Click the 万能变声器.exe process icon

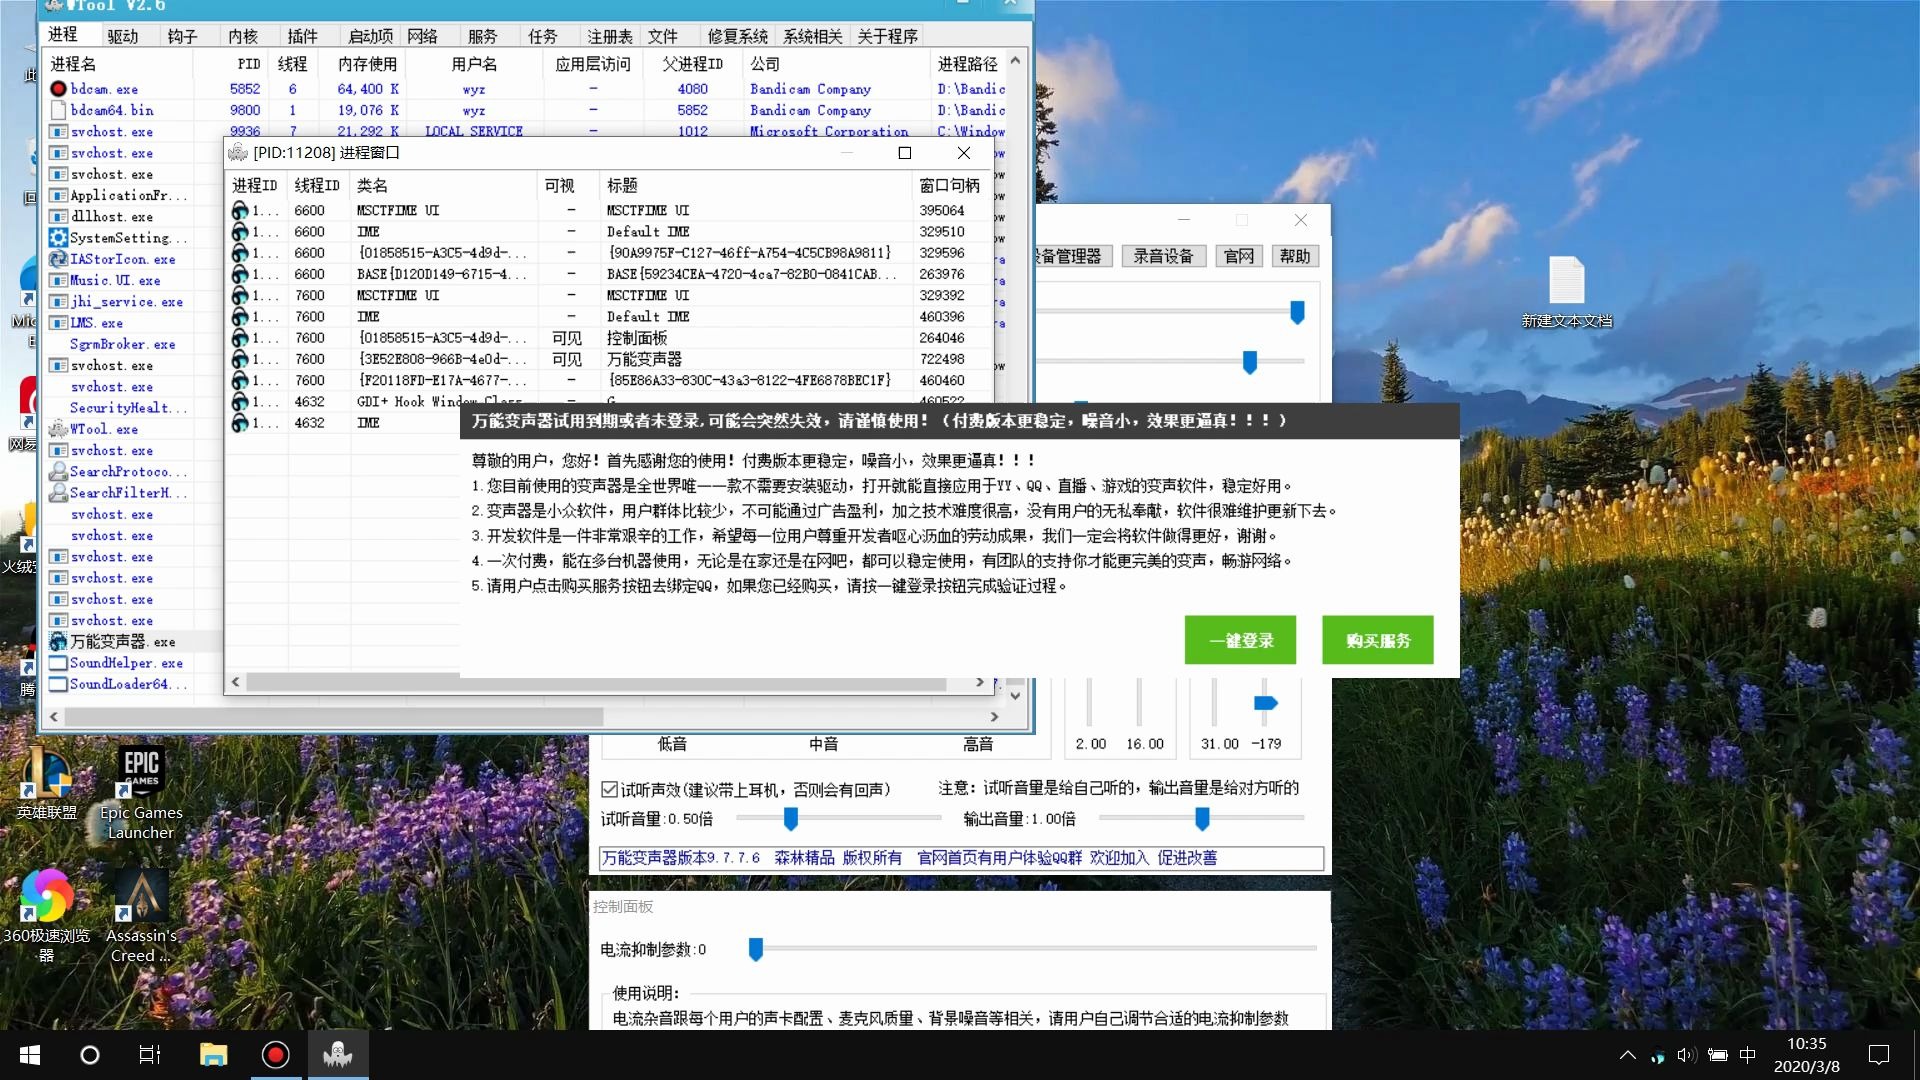[x=58, y=642]
